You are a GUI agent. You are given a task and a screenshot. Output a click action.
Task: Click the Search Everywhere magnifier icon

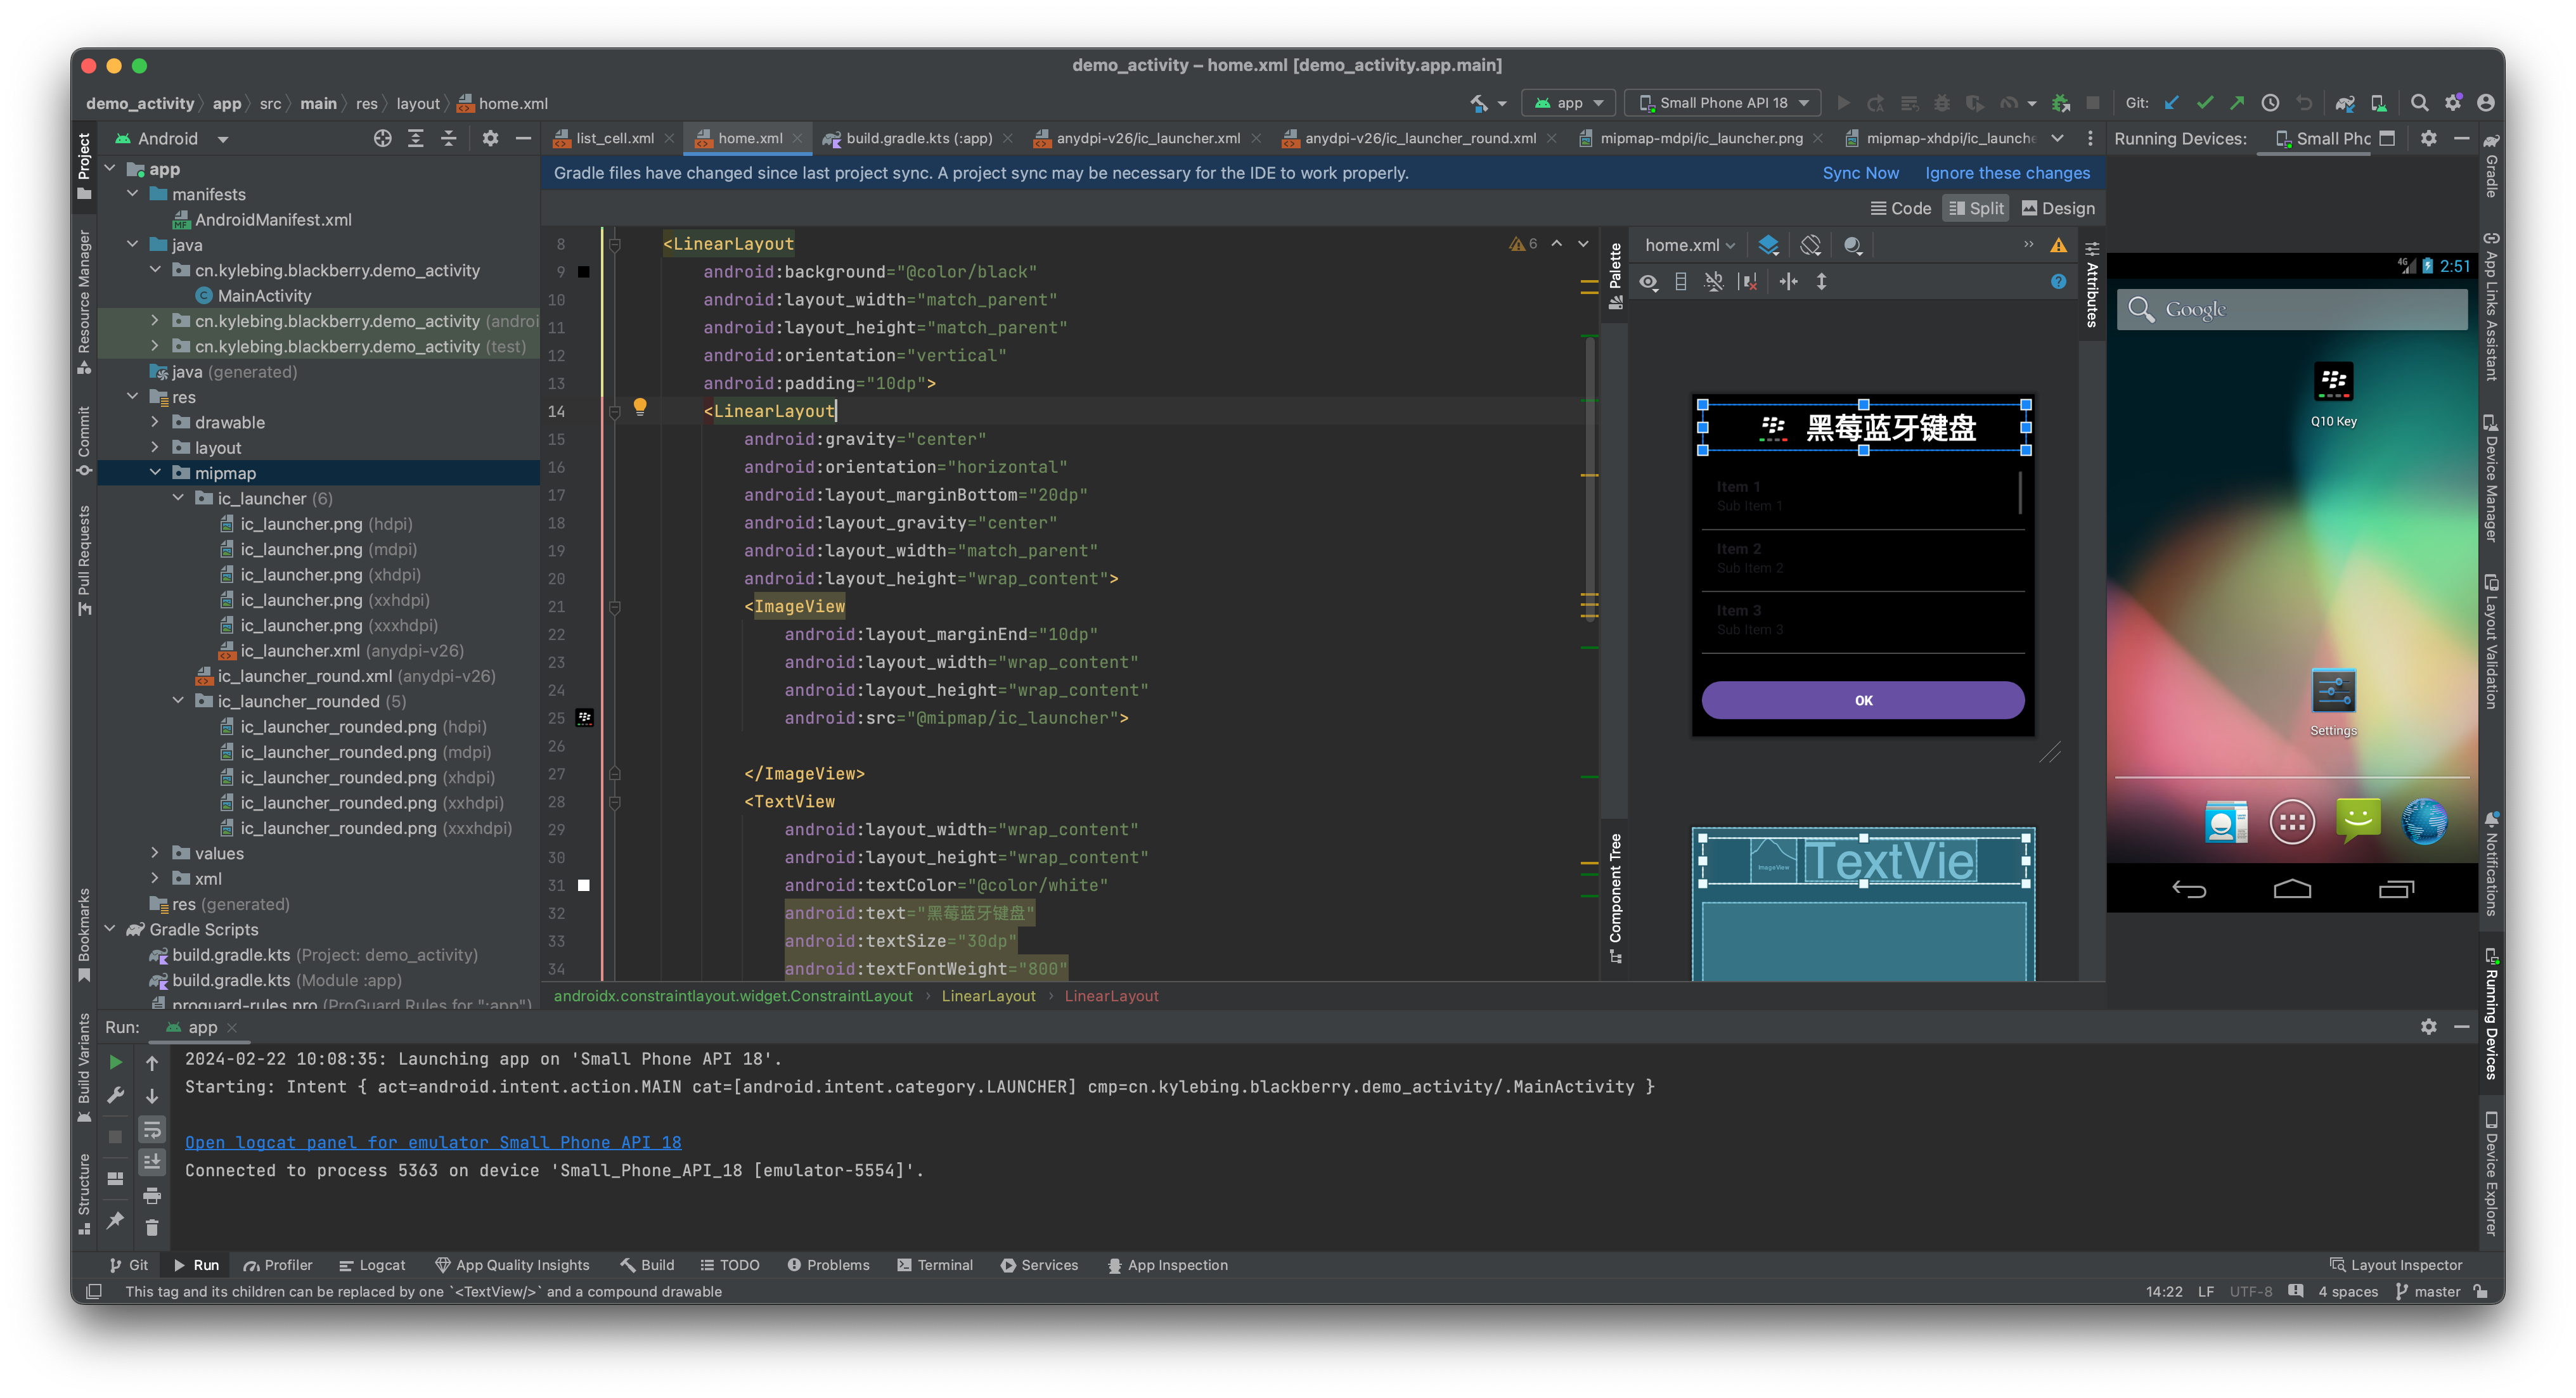click(2419, 103)
